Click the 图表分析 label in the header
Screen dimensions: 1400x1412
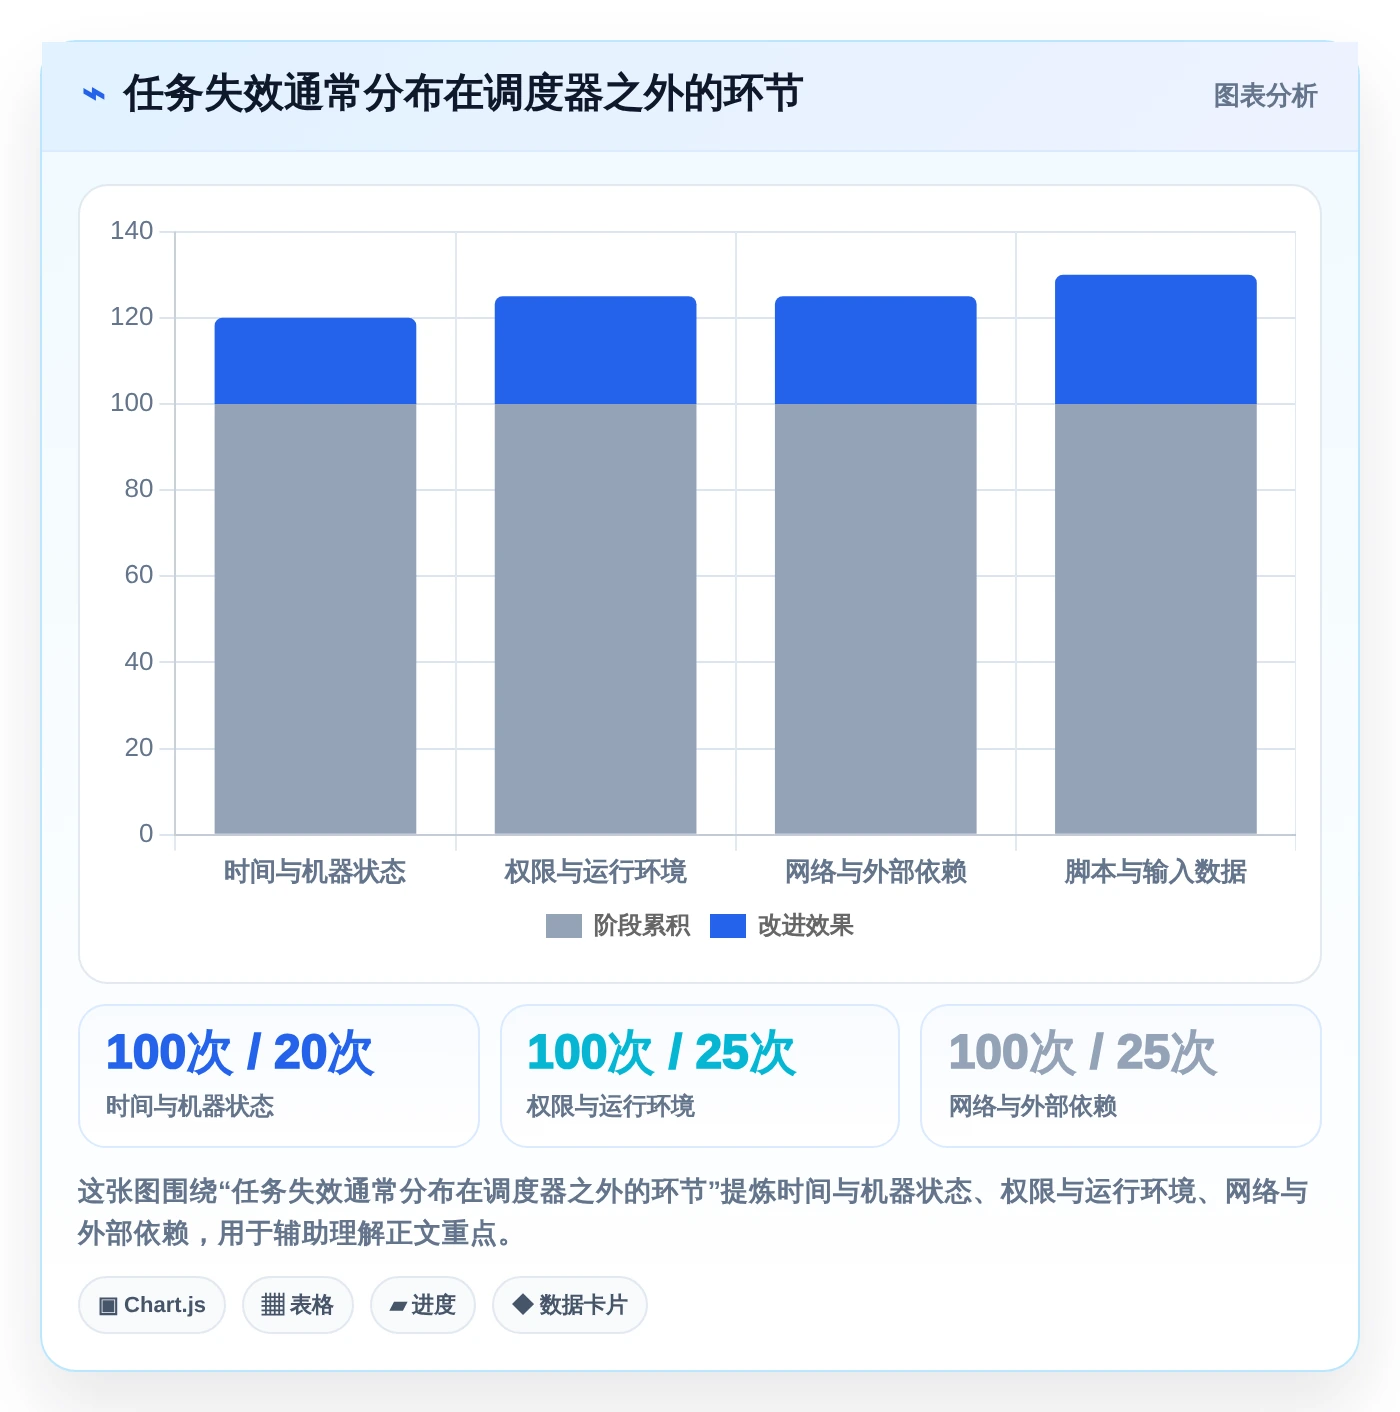click(1265, 96)
